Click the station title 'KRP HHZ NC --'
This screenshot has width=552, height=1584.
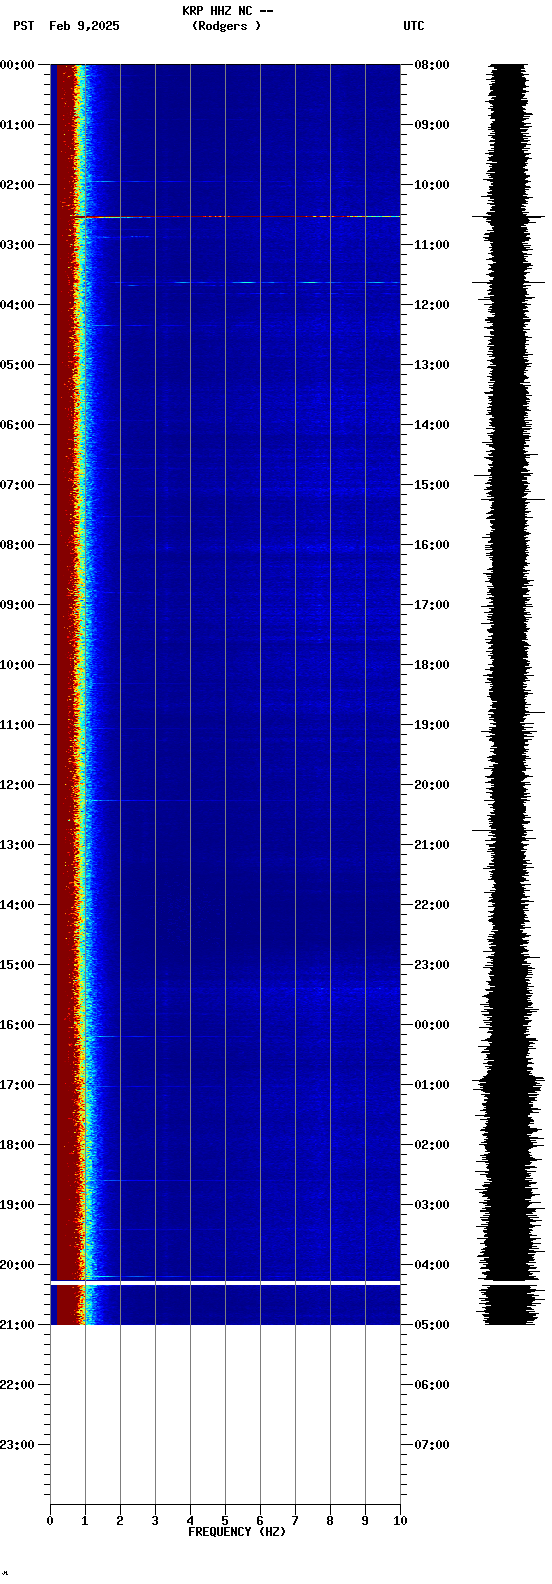[x=227, y=11]
